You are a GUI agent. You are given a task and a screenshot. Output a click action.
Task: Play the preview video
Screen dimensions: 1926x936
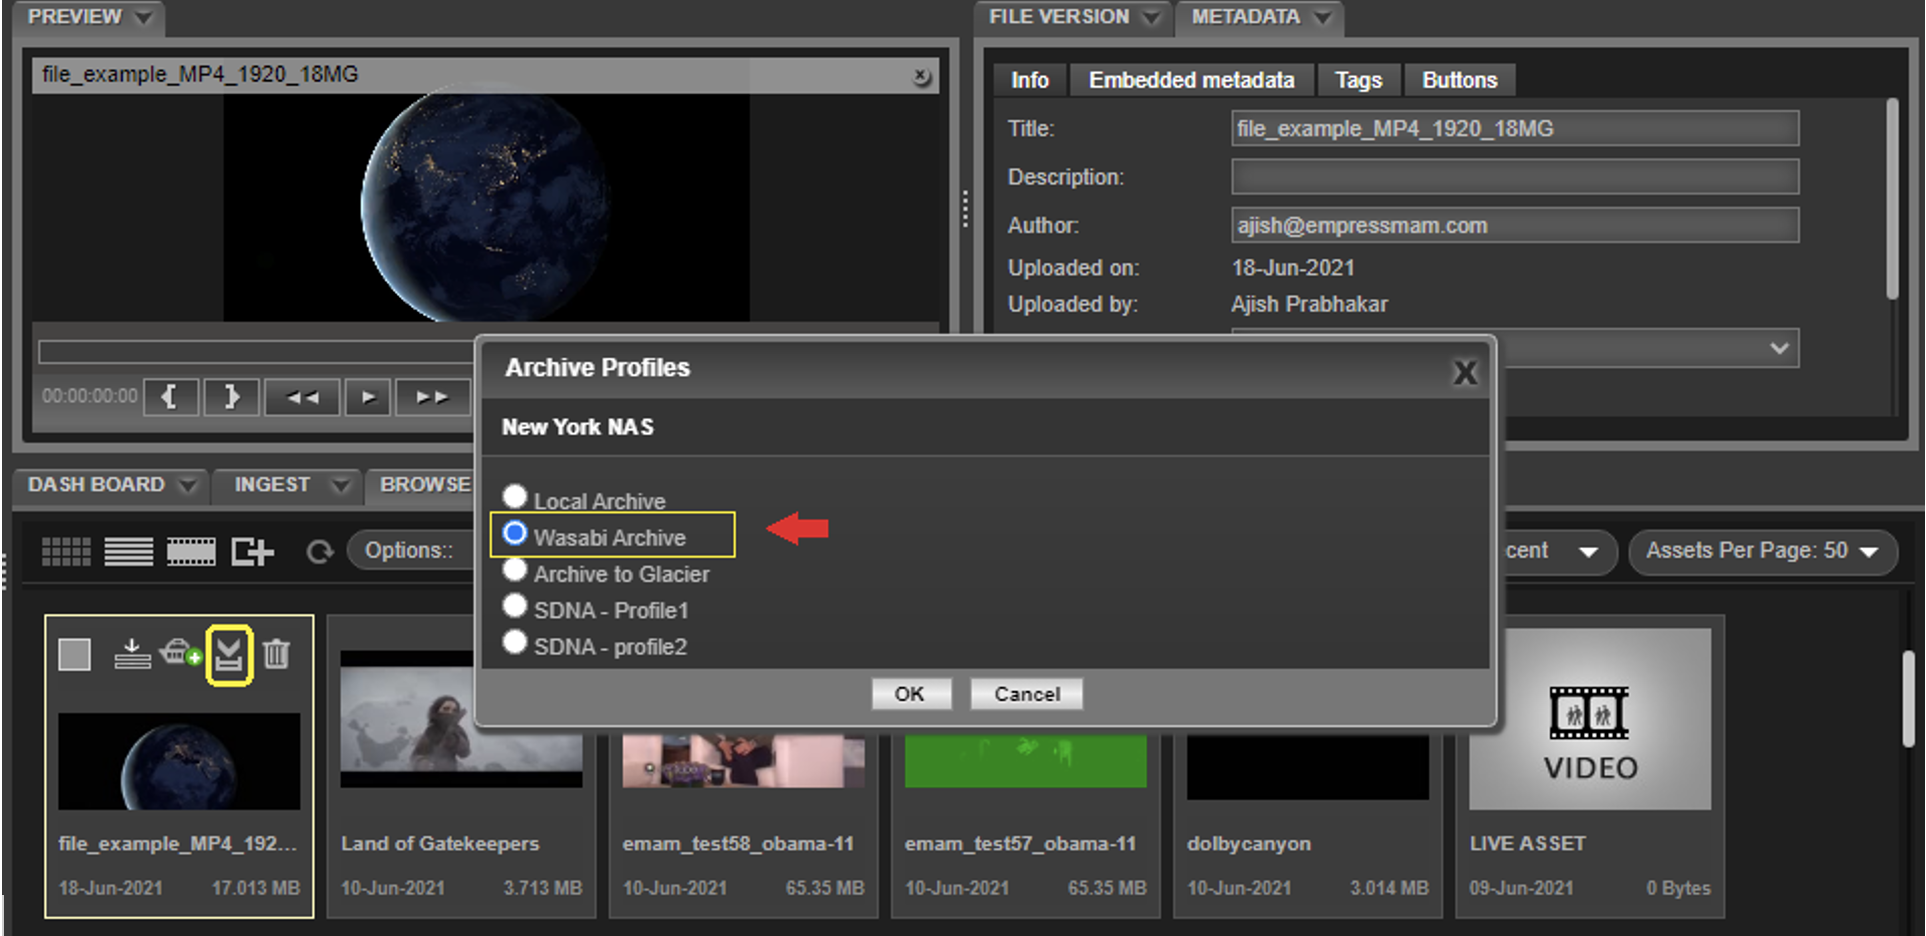pyautogui.click(x=368, y=397)
